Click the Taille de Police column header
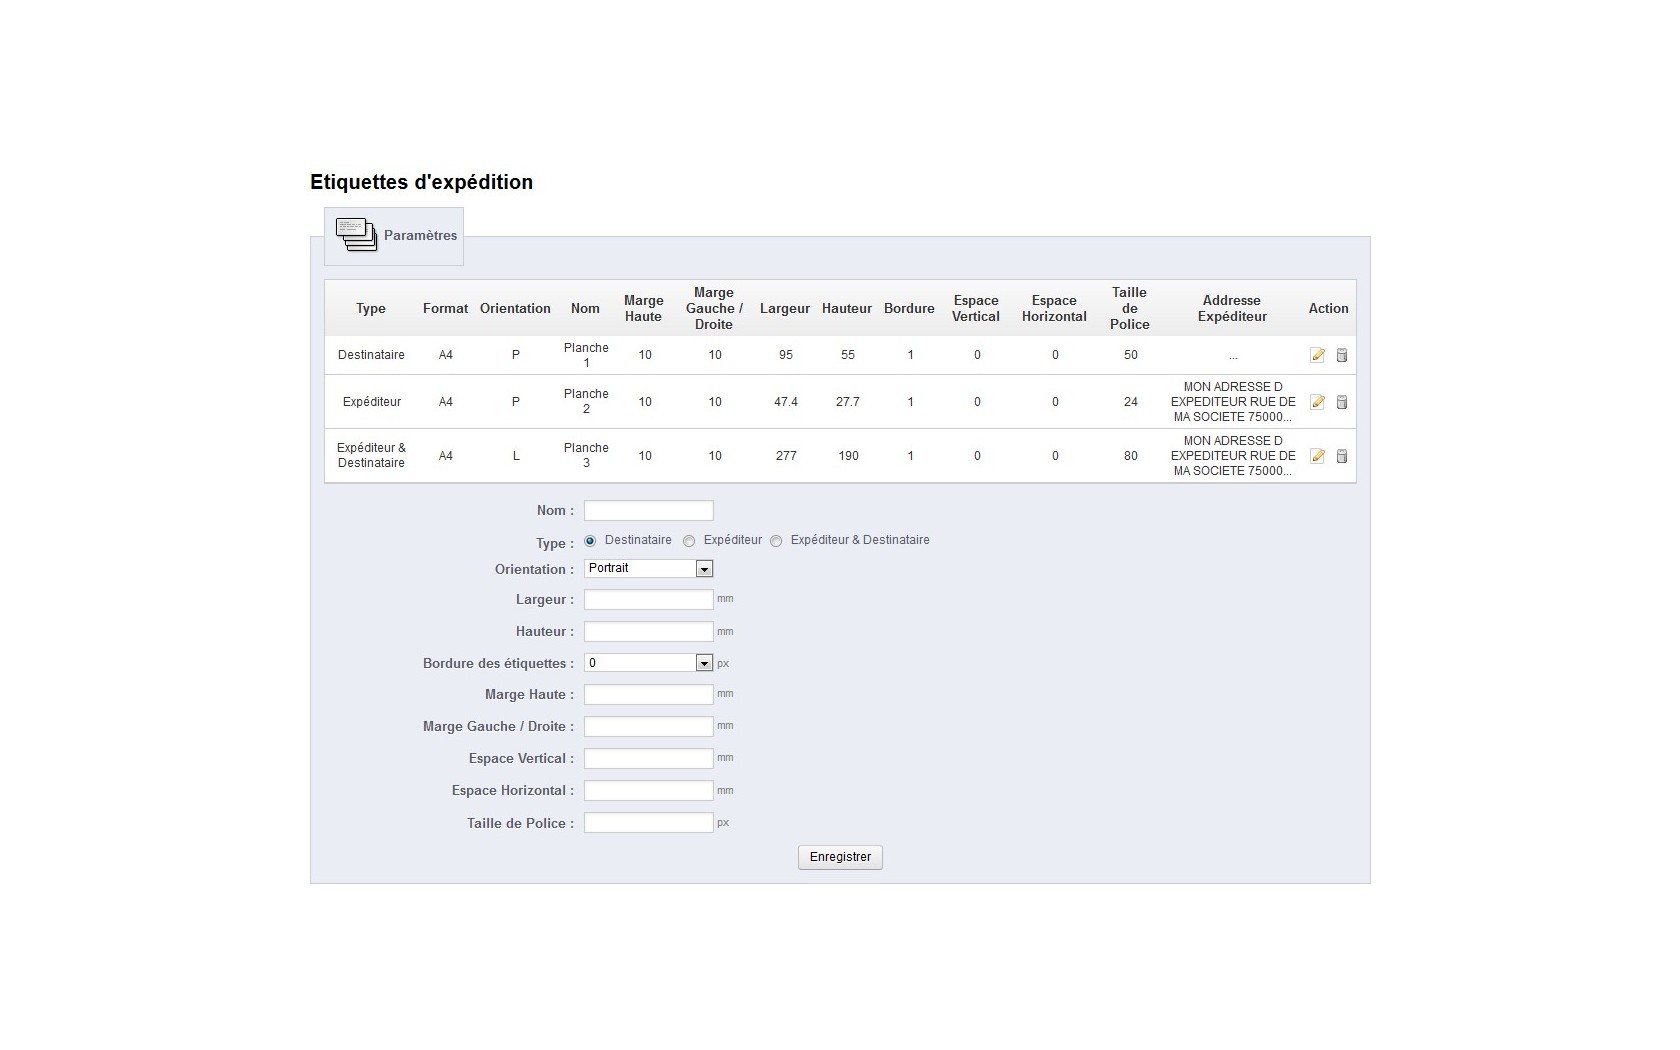Screen dimensions: 1680x1050 [1130, 308]
